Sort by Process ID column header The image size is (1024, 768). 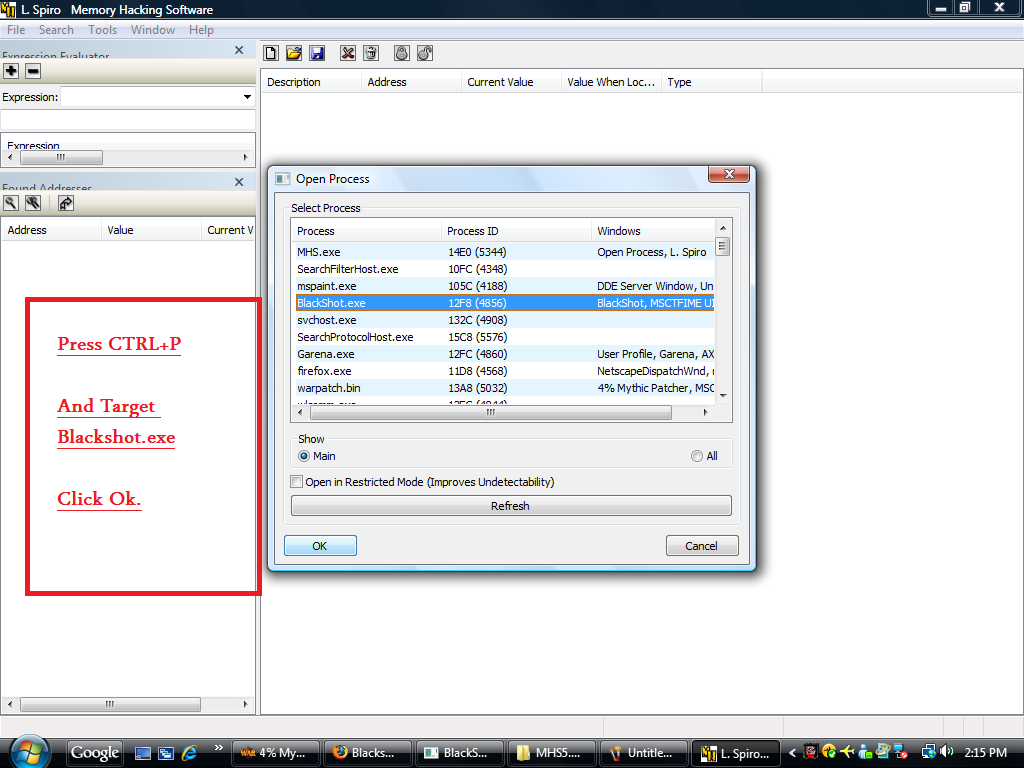click(x=517, y=231)
